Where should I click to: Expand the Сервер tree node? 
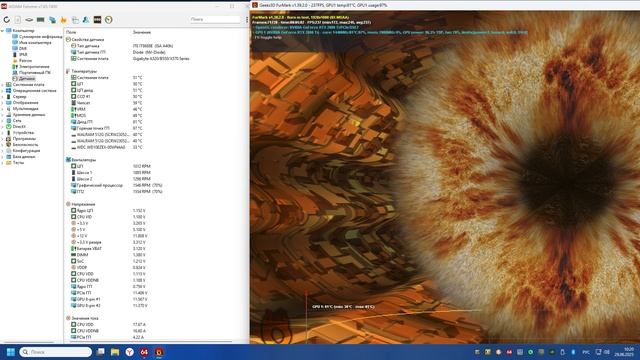2,97
